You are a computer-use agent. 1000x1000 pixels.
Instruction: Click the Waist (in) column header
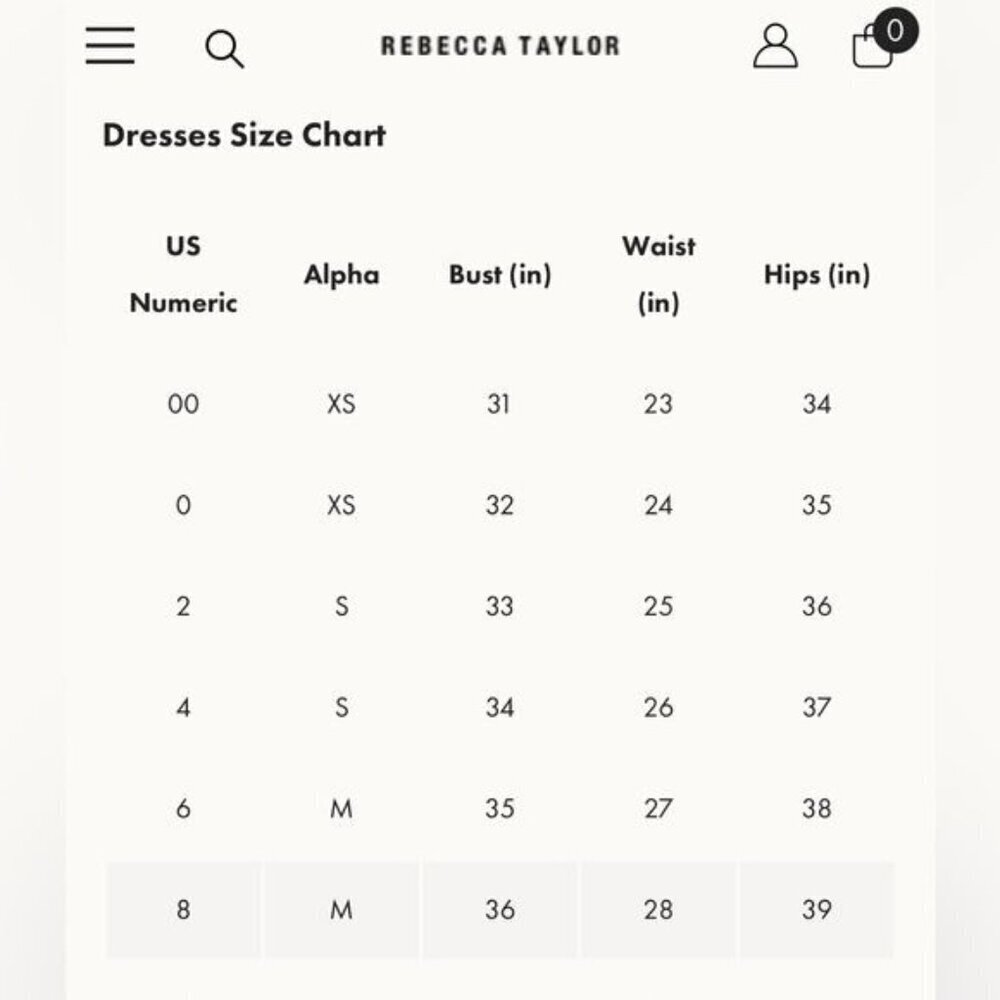[x=658, y=274]
